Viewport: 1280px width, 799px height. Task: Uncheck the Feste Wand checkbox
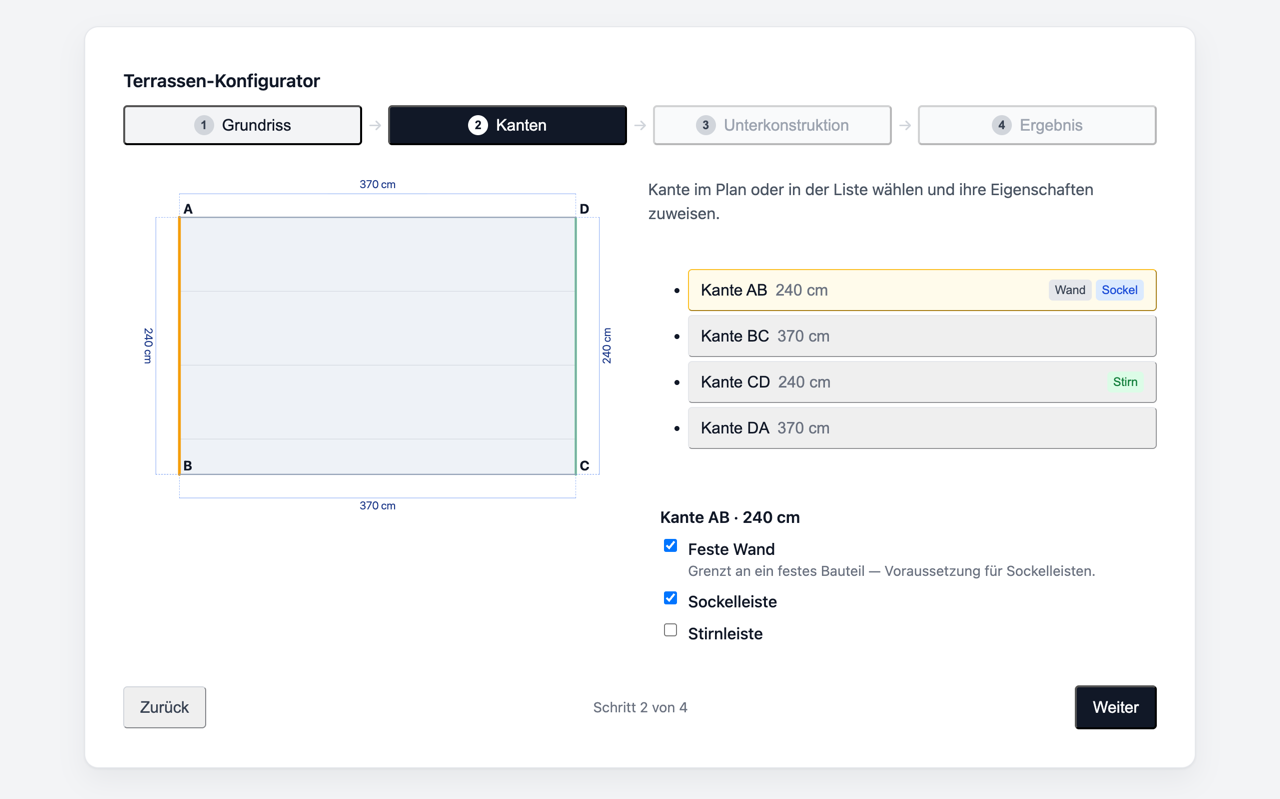click(x=670, y=546)
